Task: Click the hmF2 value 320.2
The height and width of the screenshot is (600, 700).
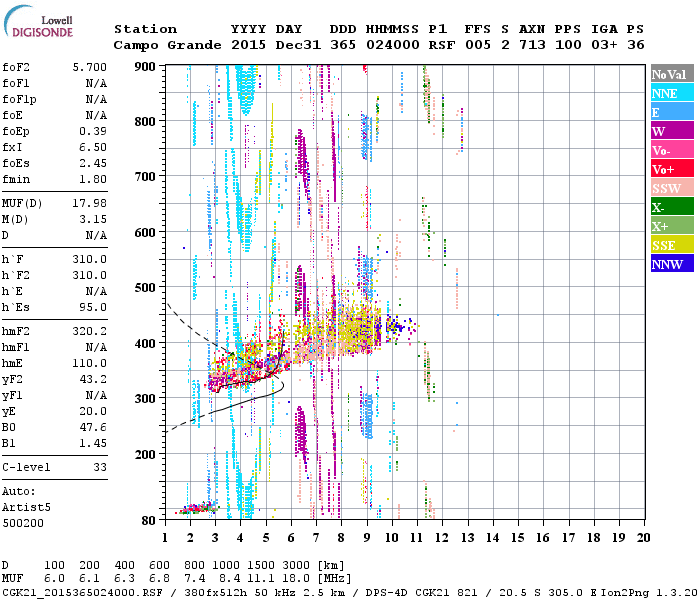Action: (90, 331)
